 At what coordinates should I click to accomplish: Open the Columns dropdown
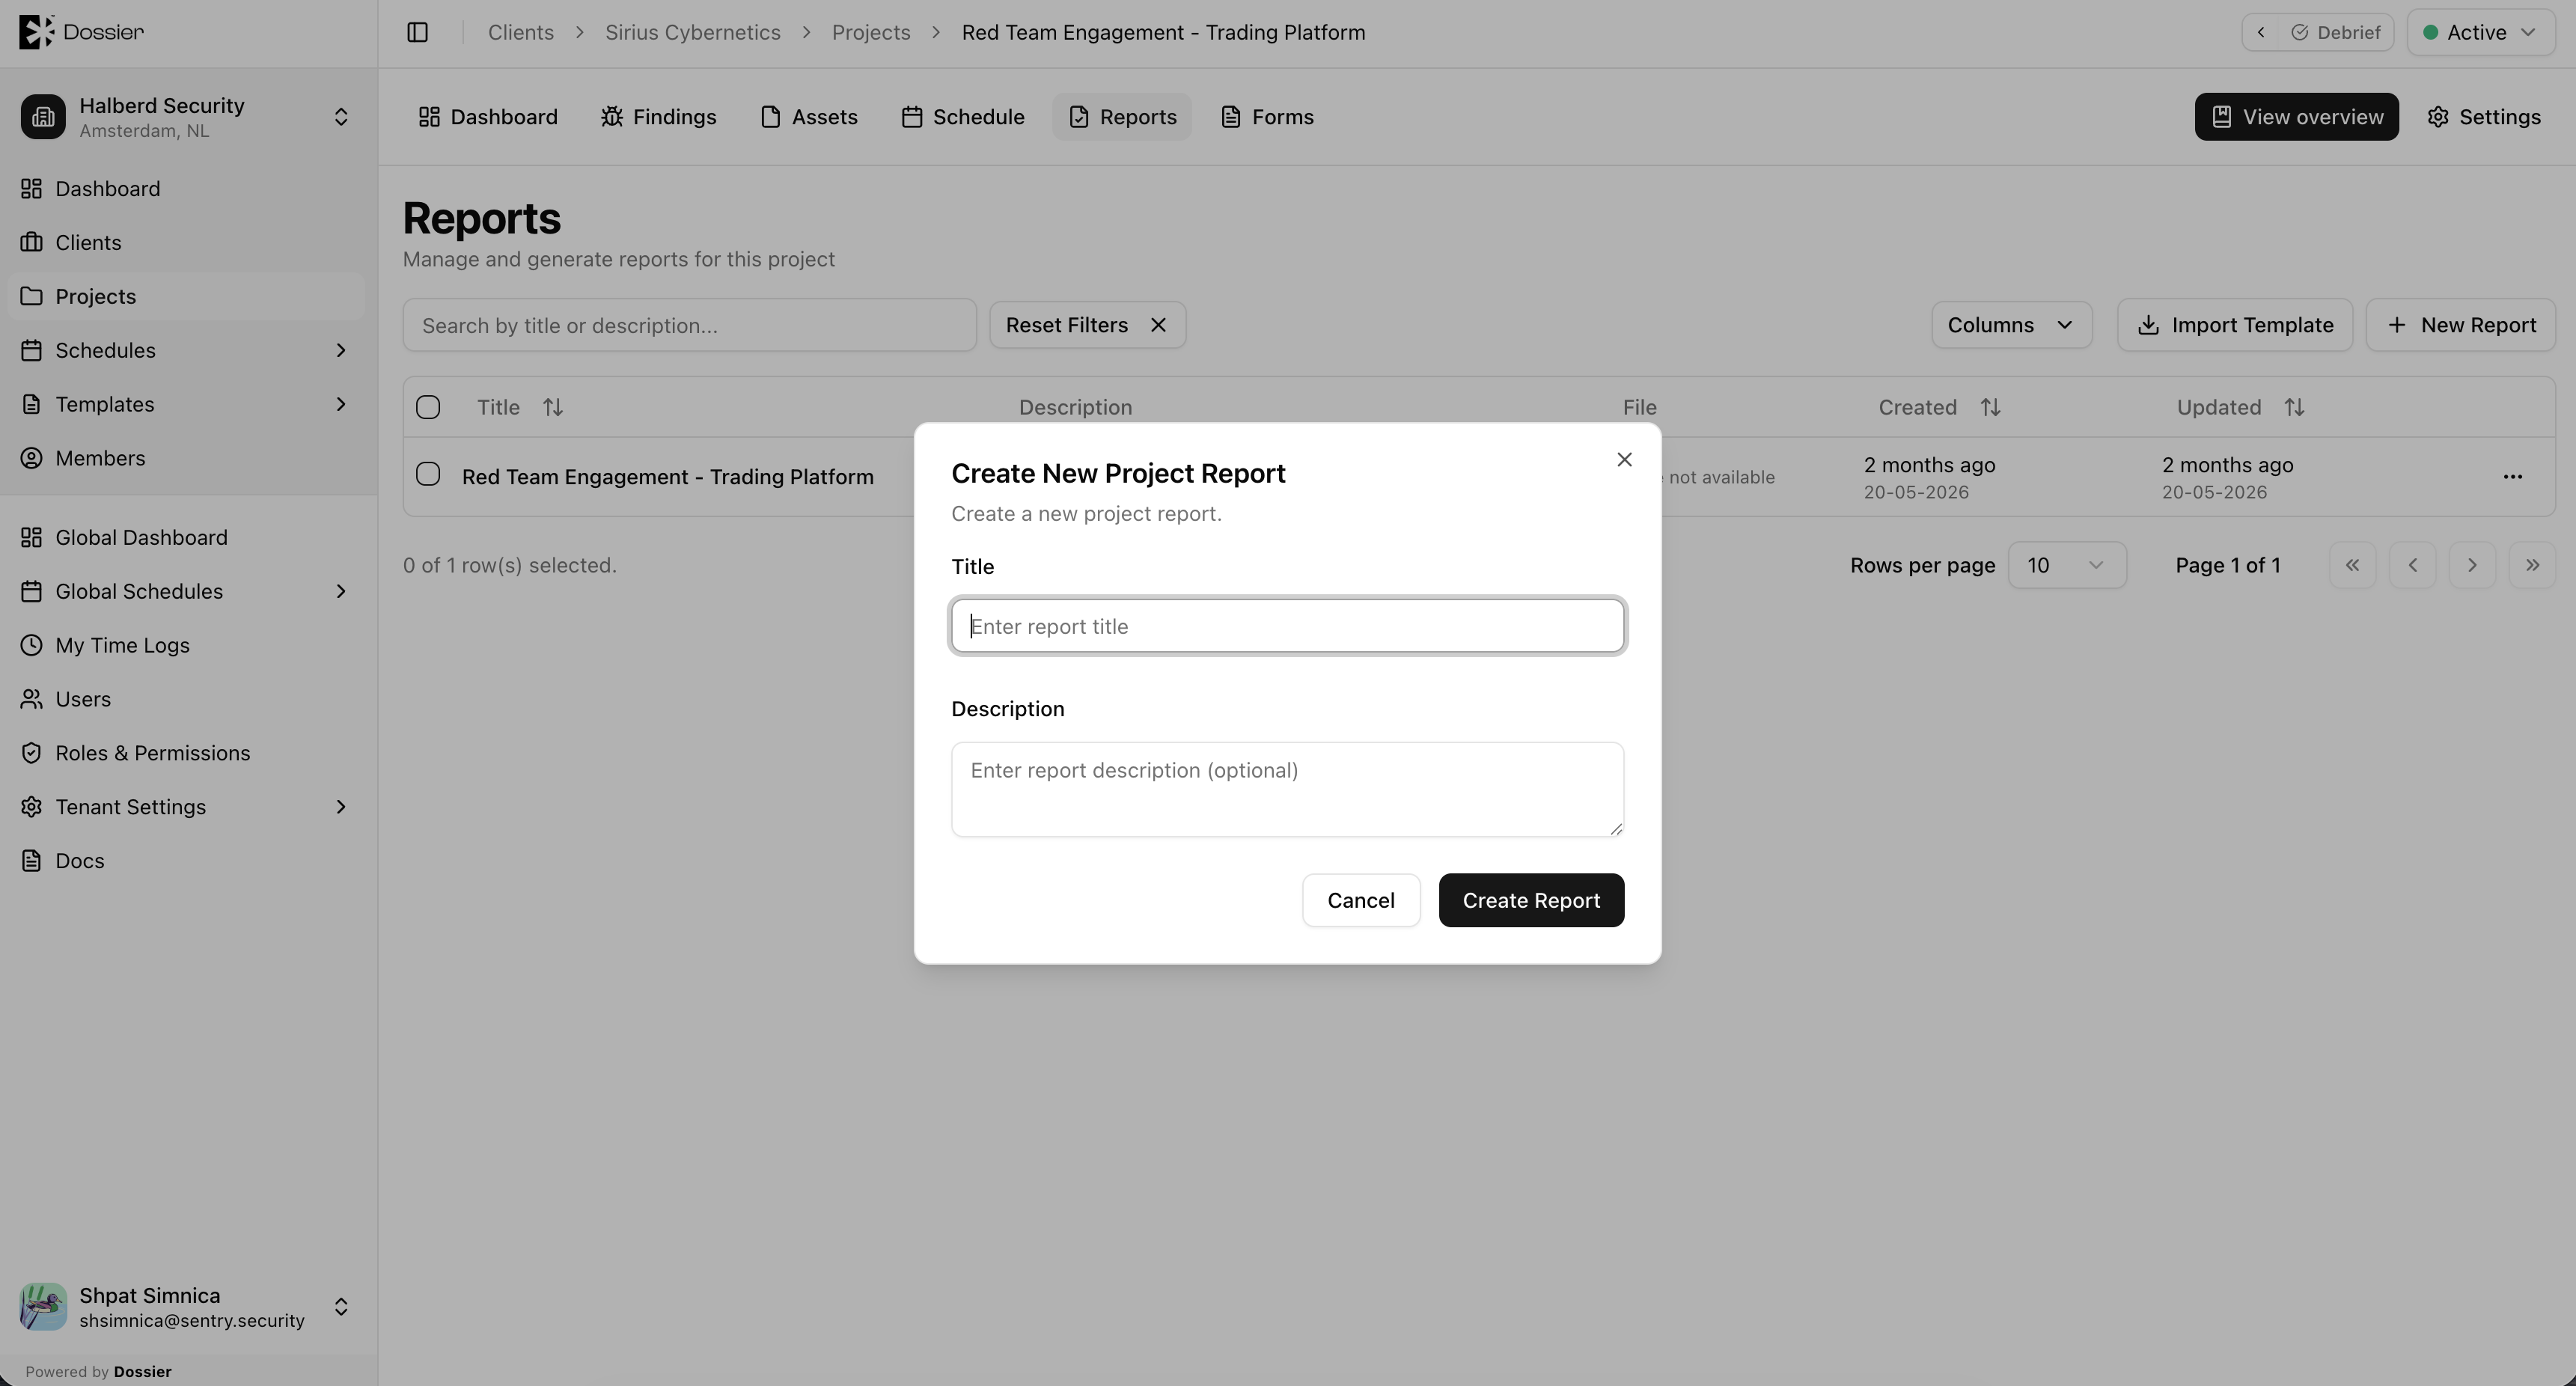[x=2011, y=325]
